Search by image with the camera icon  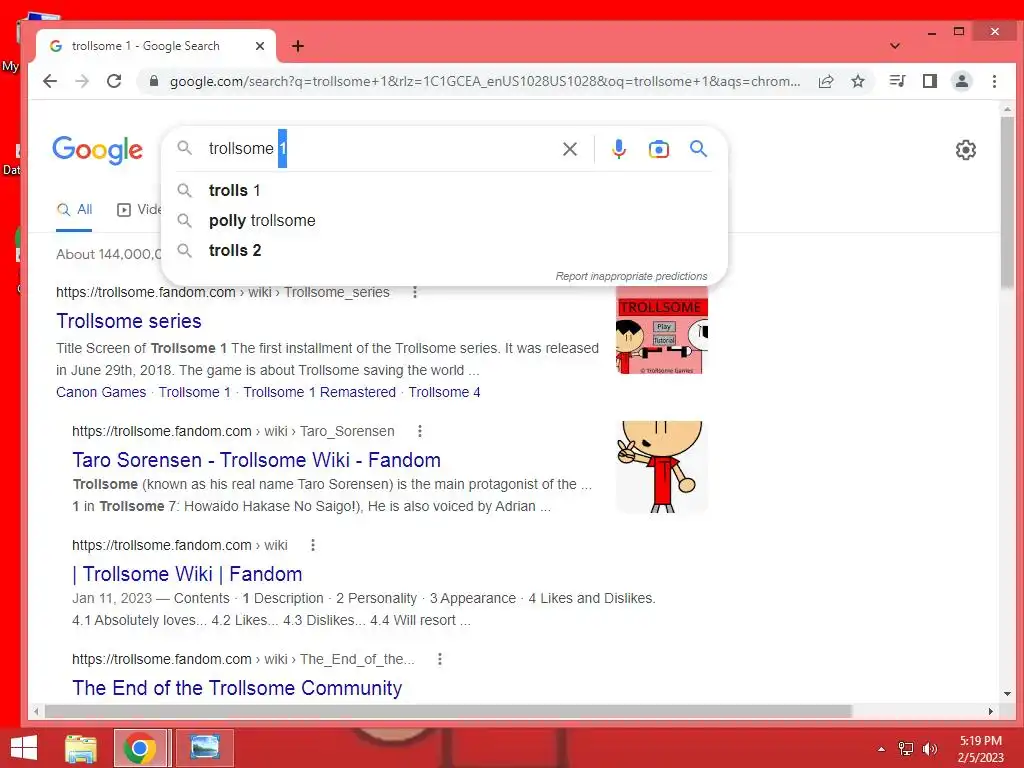pyautogui.click(x=659, y=149)
